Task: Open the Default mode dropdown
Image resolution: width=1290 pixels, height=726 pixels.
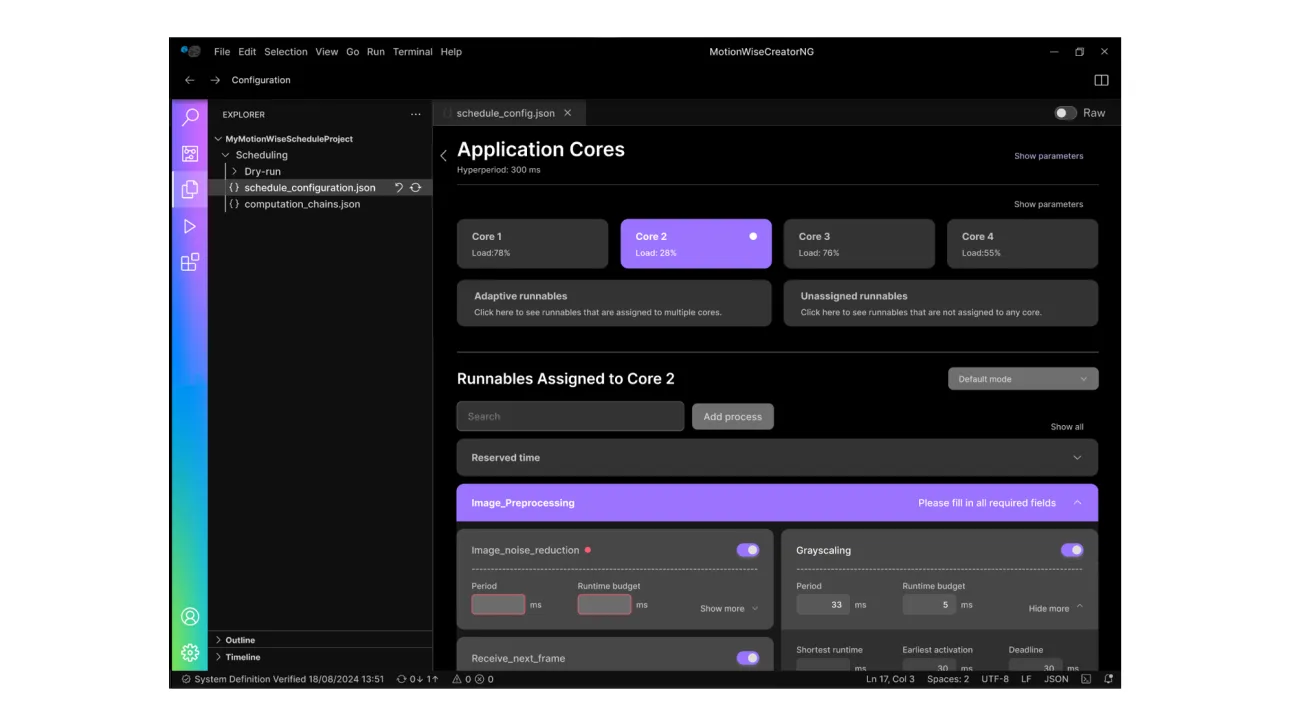Action: (1022, 378)
